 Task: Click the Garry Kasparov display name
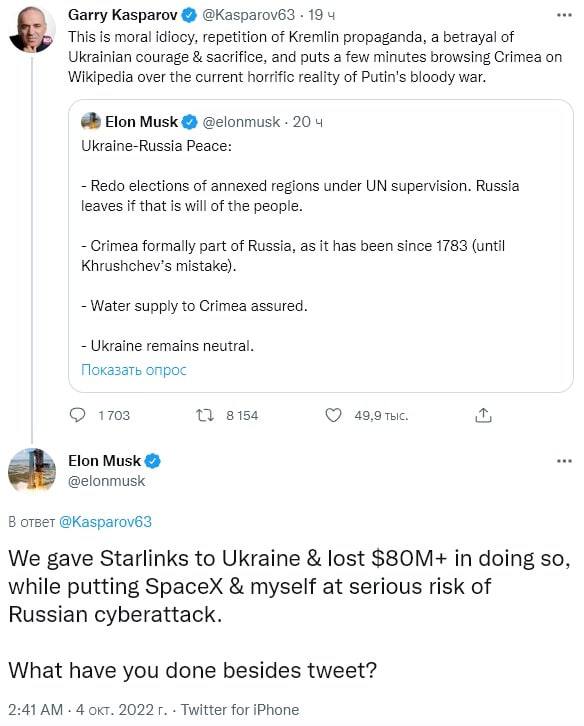(123, 15)
